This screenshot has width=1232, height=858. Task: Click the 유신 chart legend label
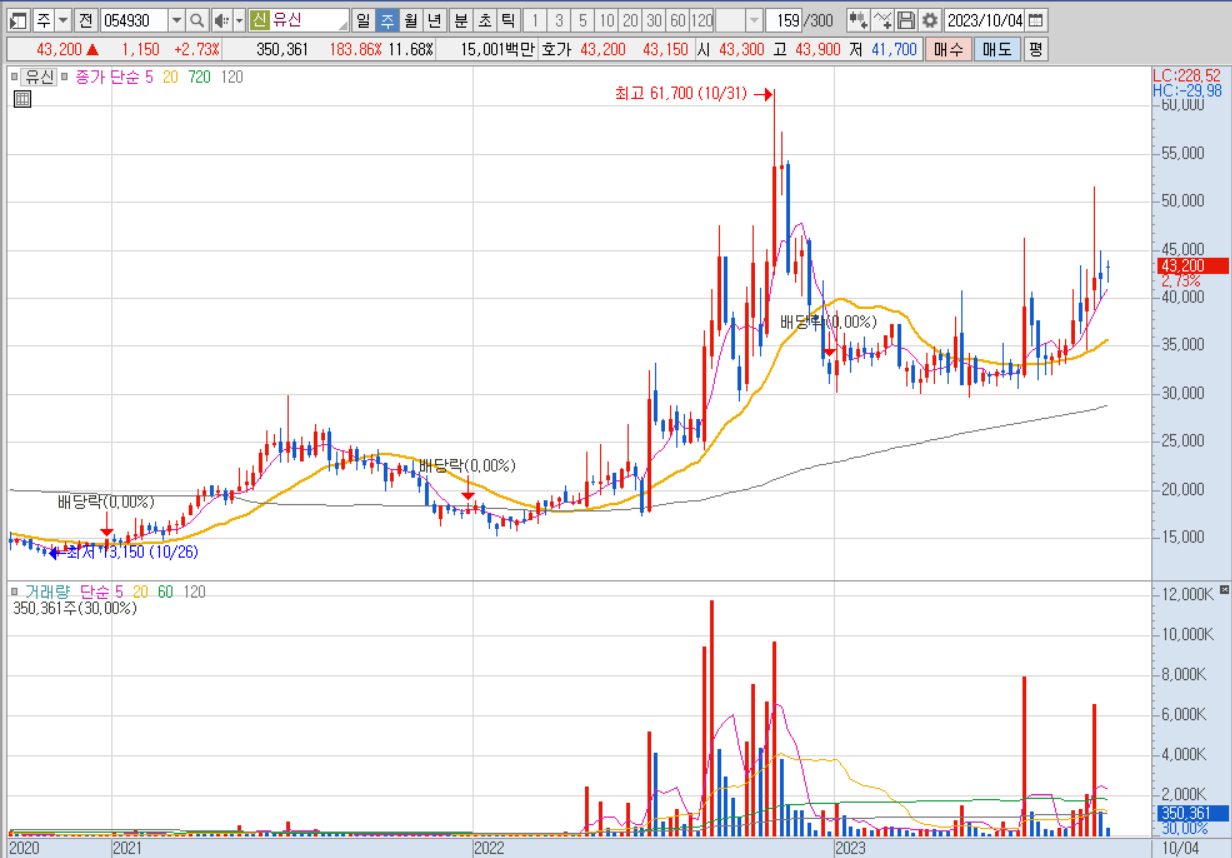39,76
